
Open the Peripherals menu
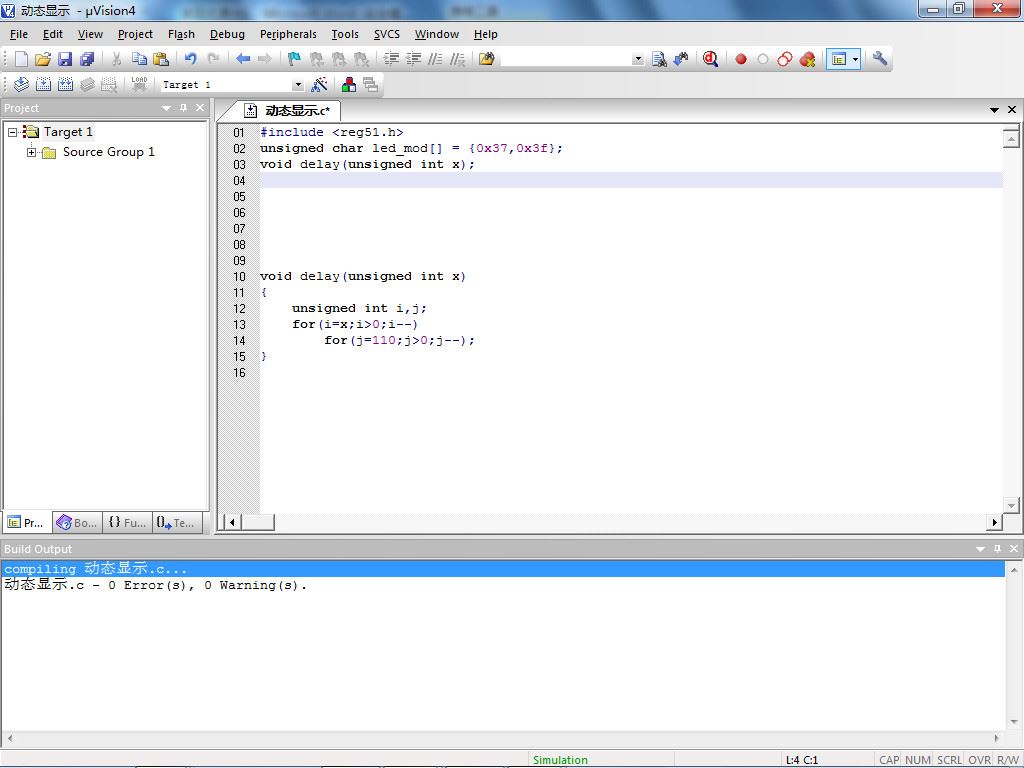(288, 34)
